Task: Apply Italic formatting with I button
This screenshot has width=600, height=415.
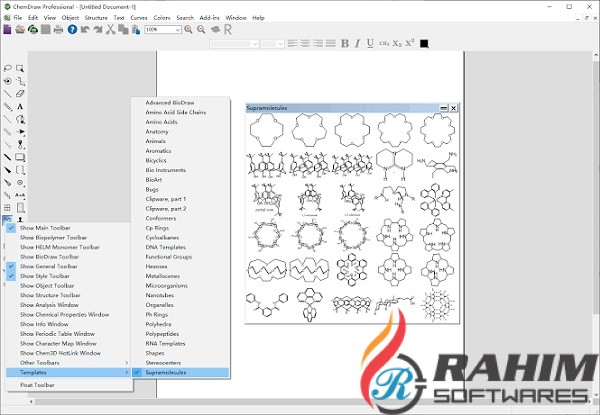Action: pos(357,44)
